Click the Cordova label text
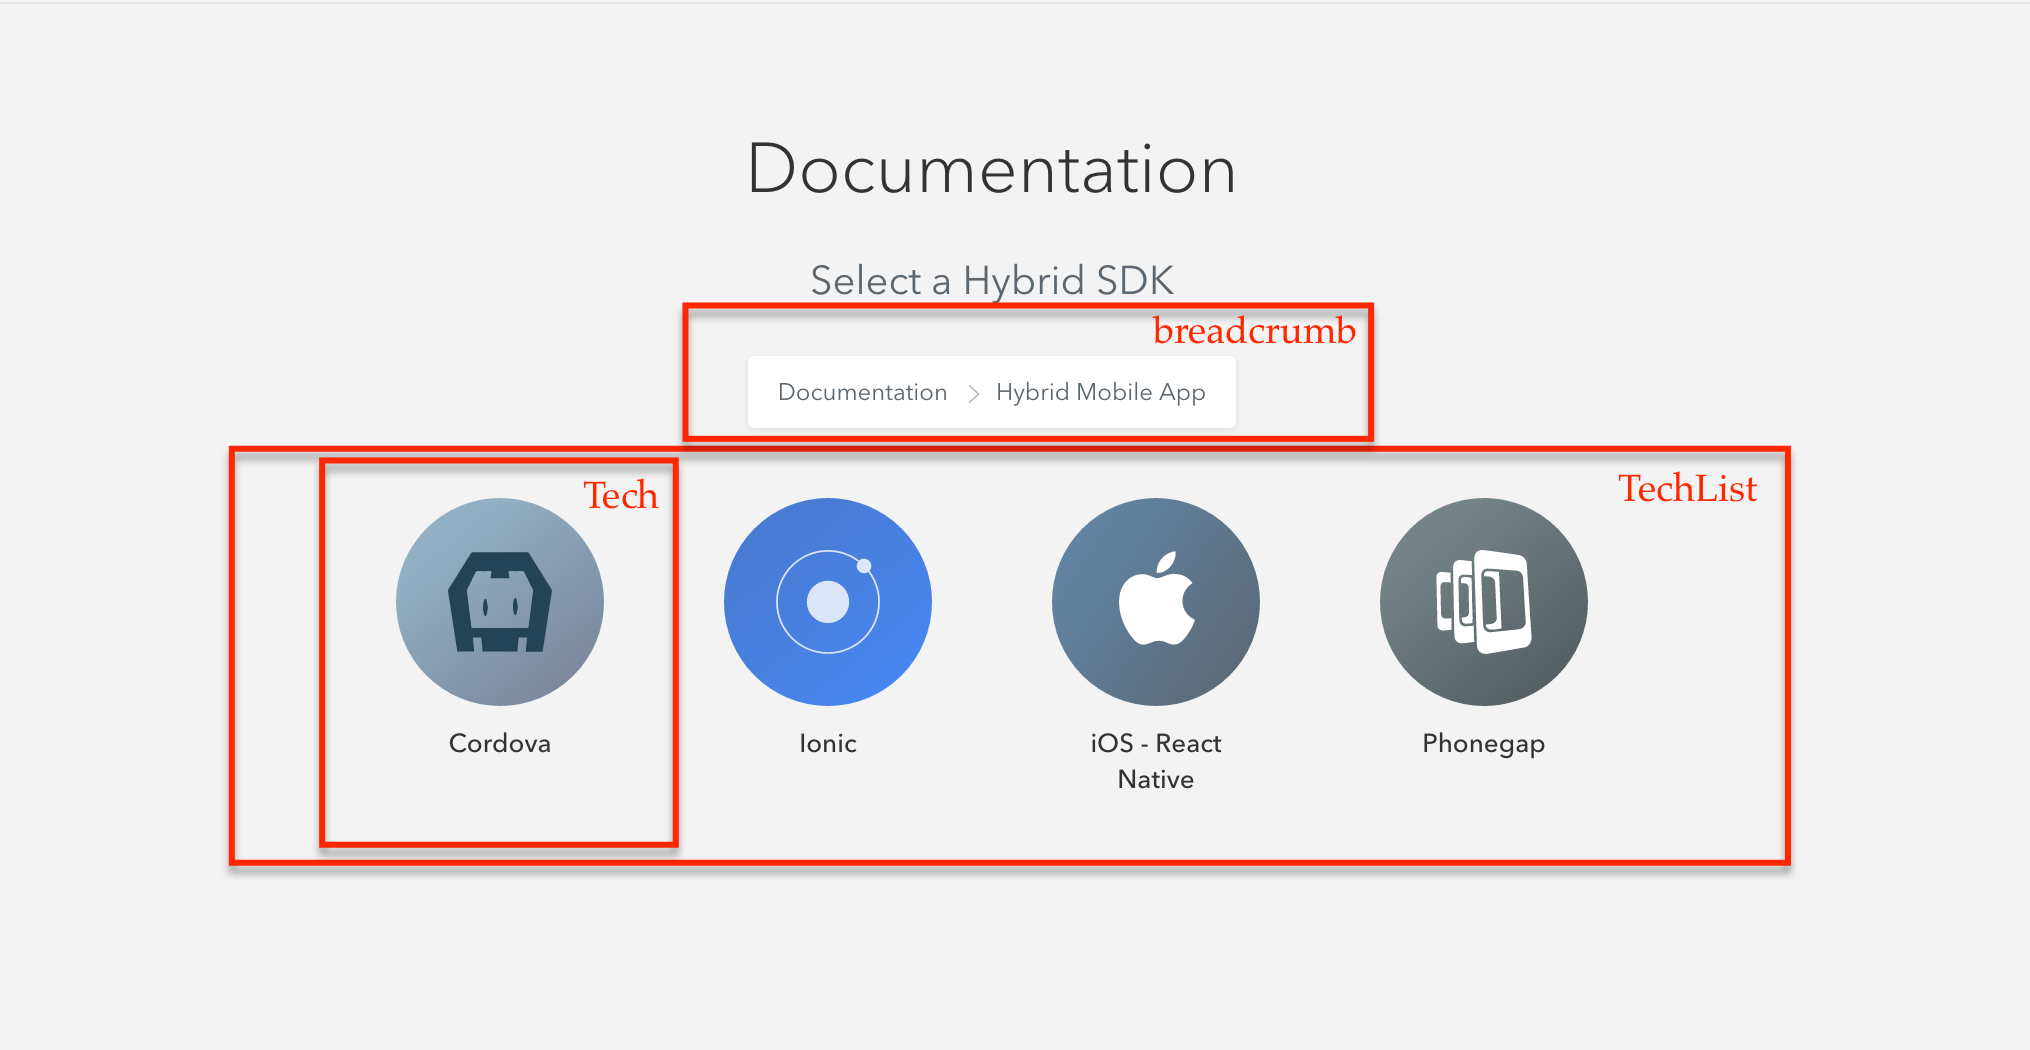2030x1050 pixels. point(500,743)
